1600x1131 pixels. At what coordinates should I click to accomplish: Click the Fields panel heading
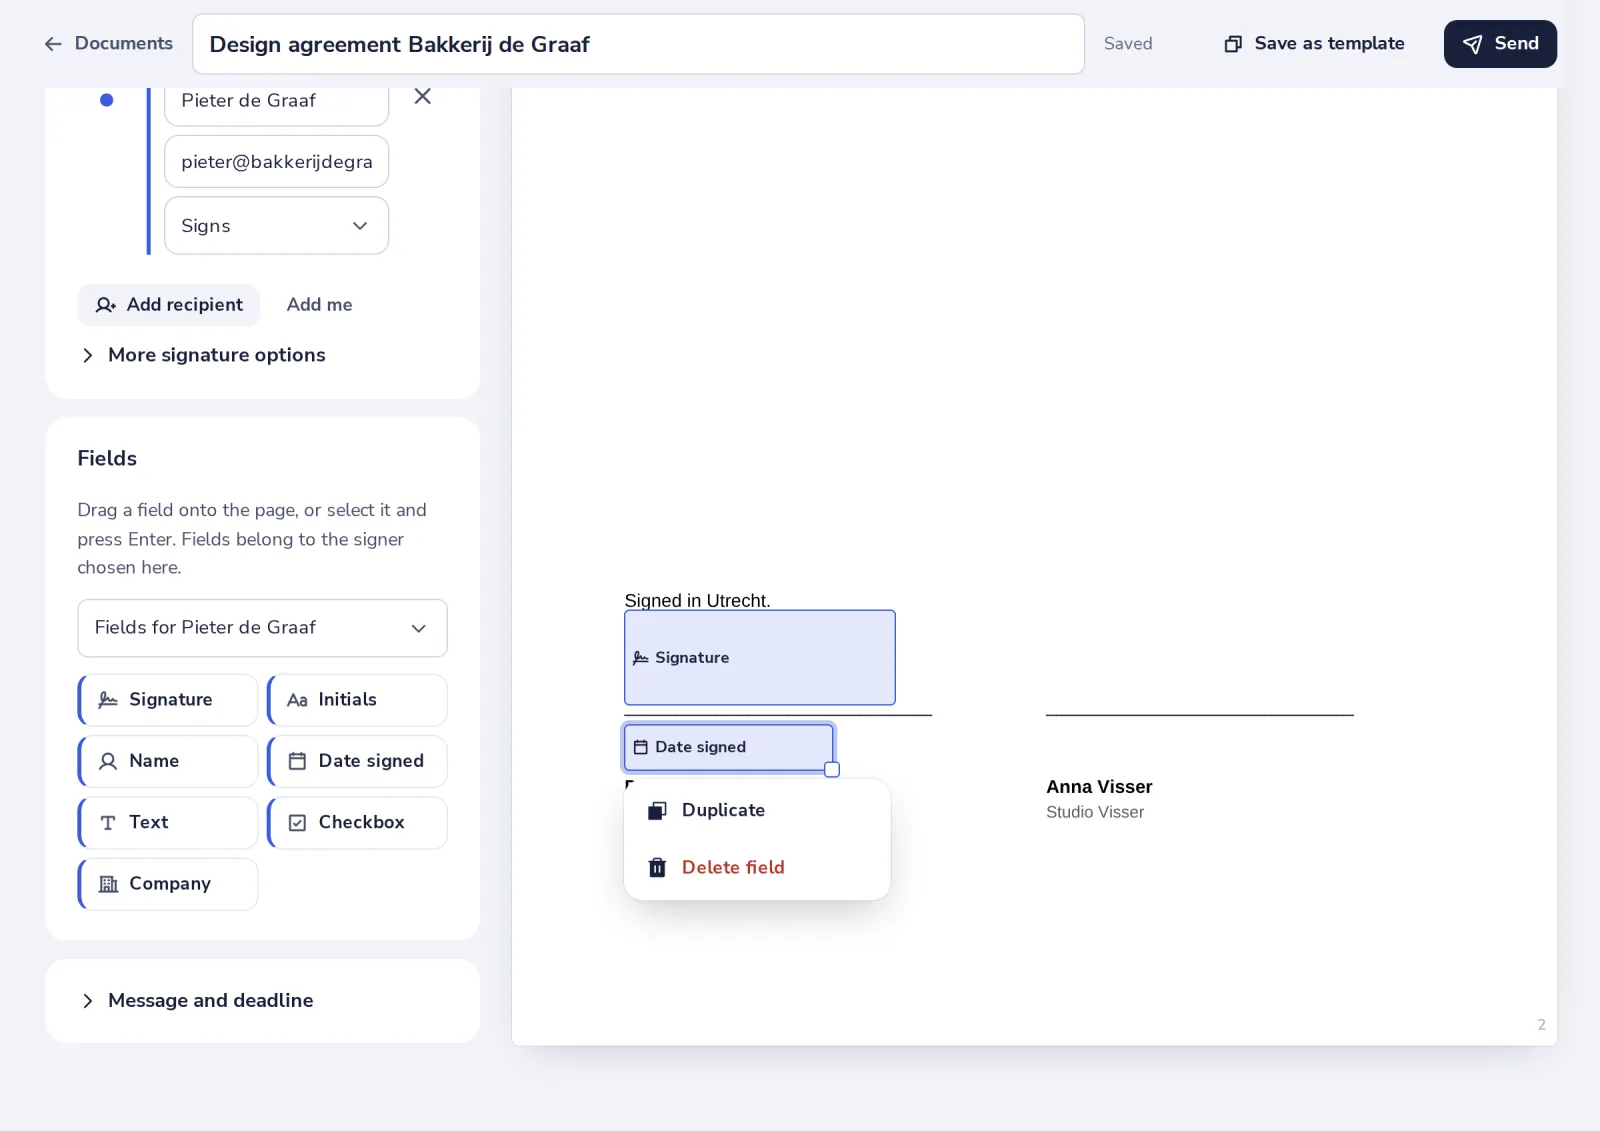pos(107,458)
